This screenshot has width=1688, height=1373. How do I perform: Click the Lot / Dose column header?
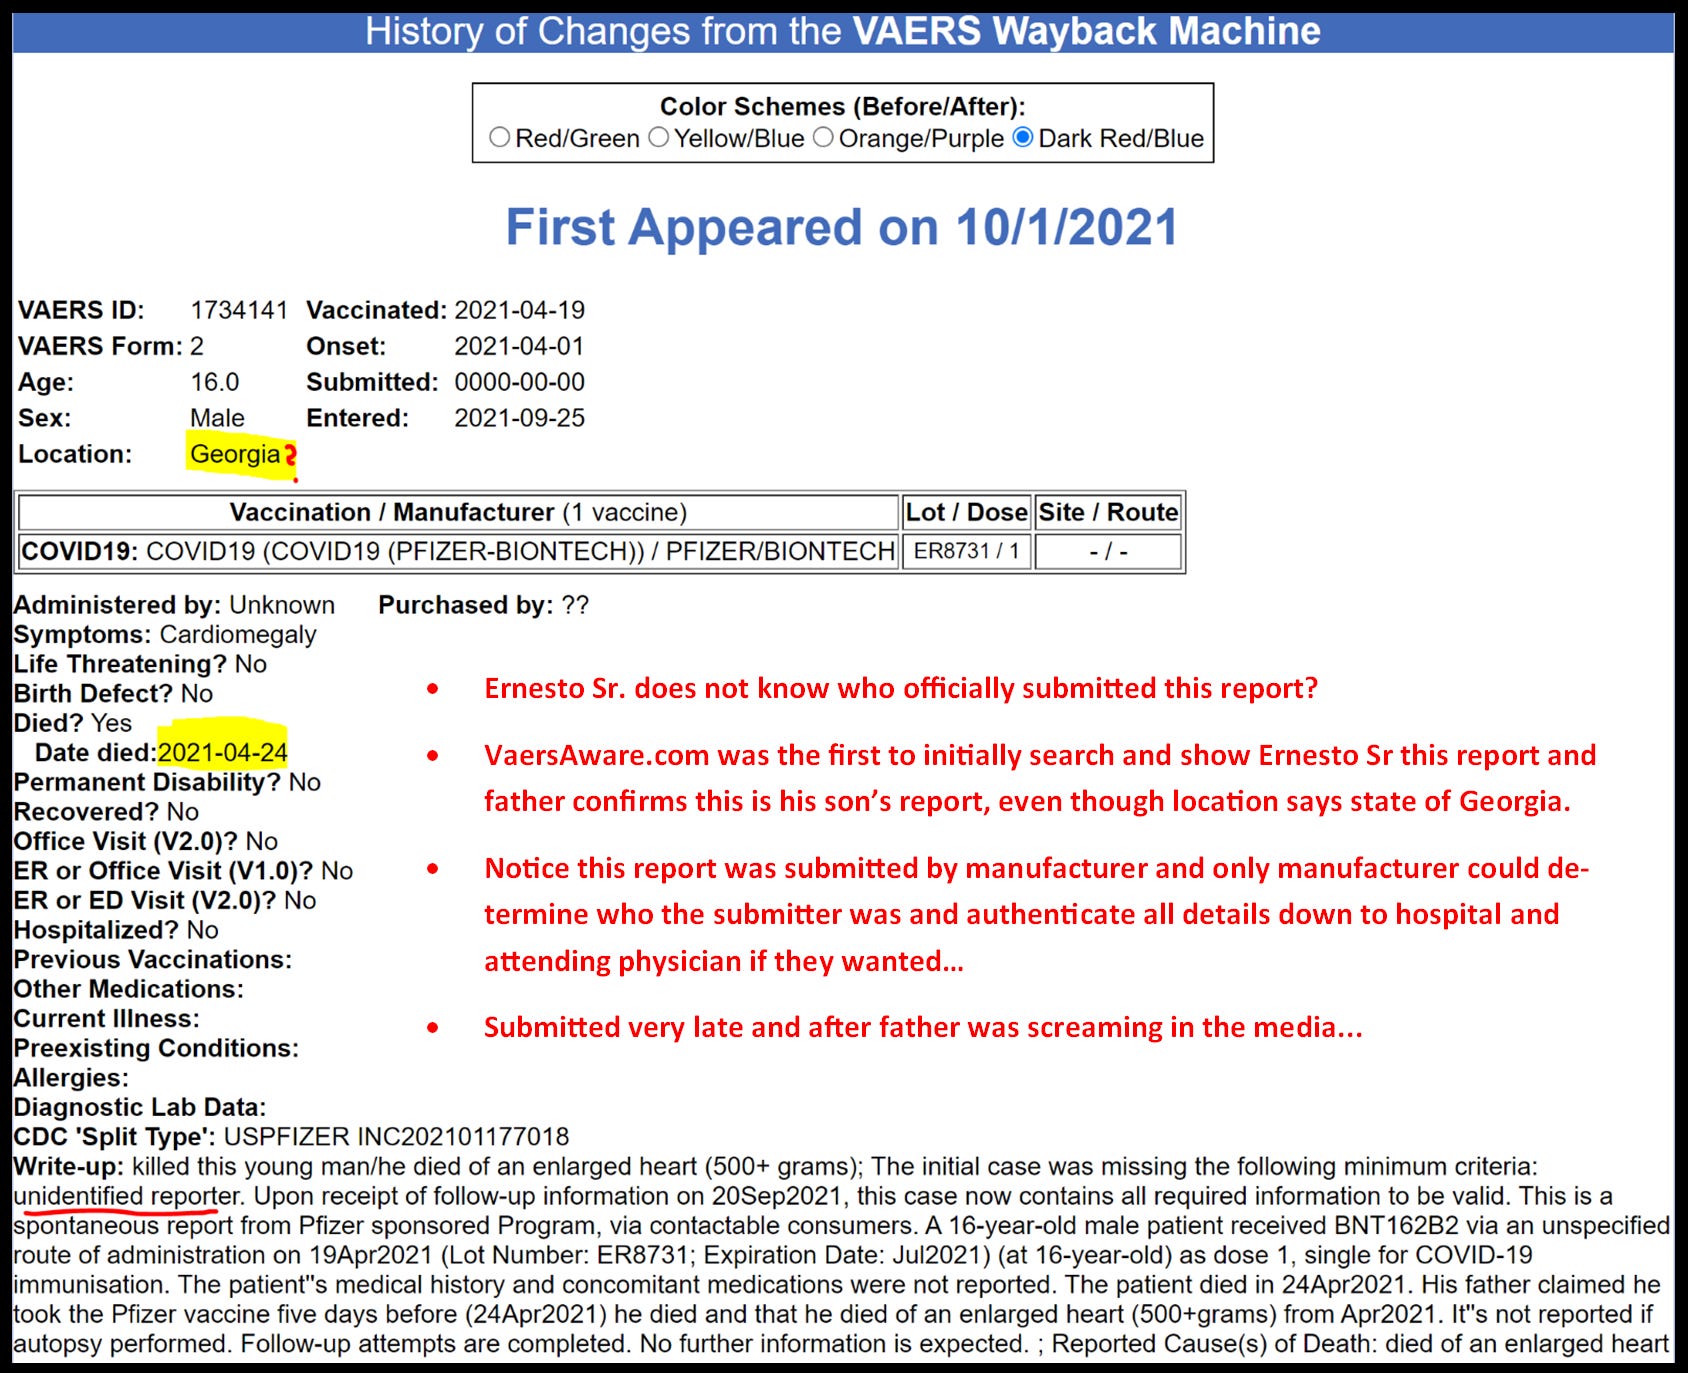point(966,512)
